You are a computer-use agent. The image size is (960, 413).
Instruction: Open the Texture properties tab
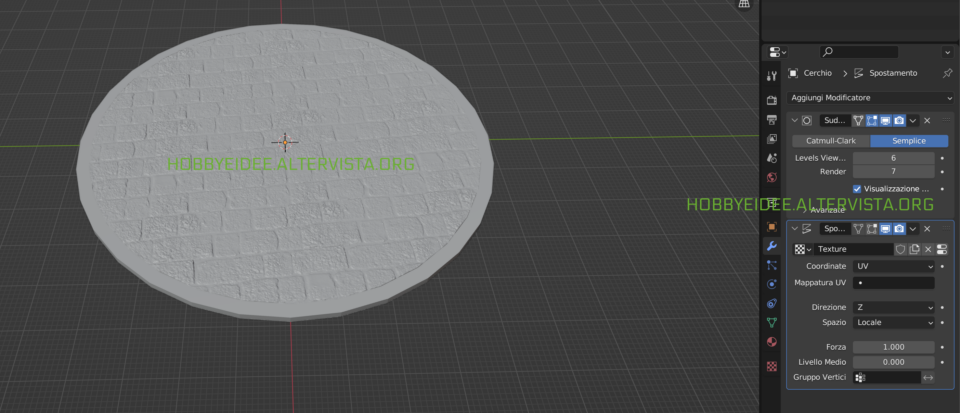(x=771, y=366)
